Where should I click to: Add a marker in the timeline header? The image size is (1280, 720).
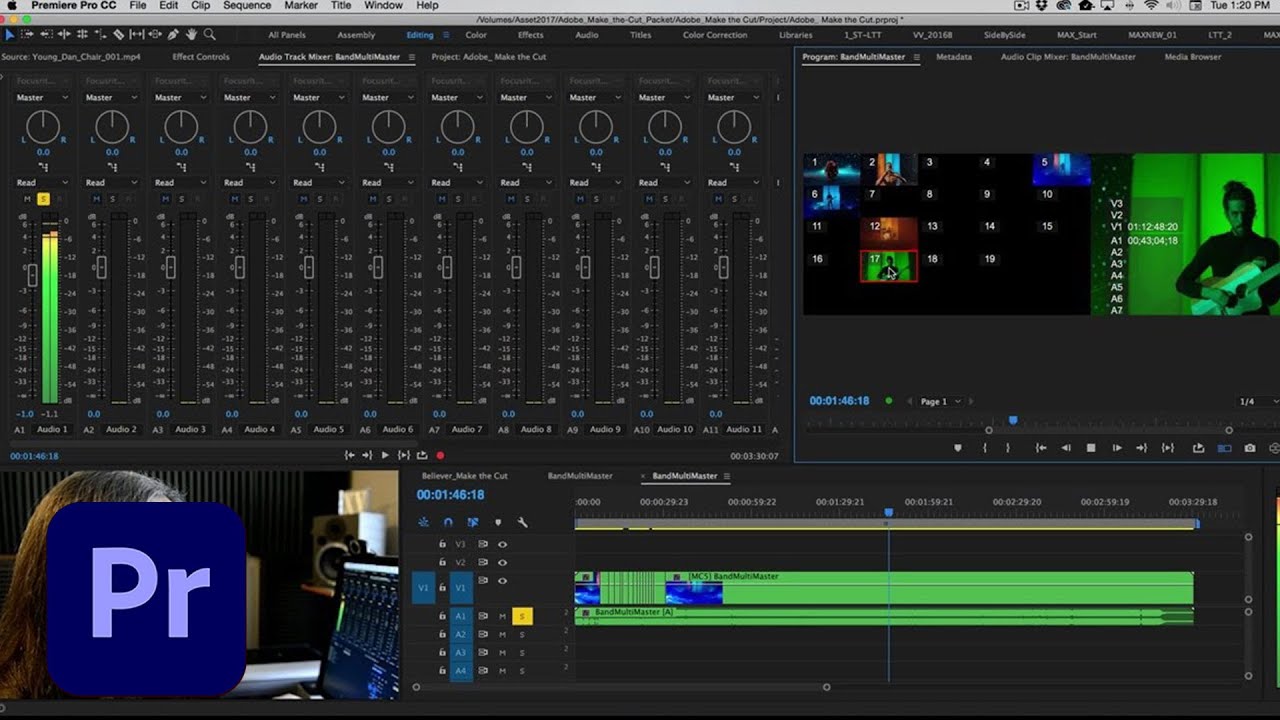pos(498,522)
